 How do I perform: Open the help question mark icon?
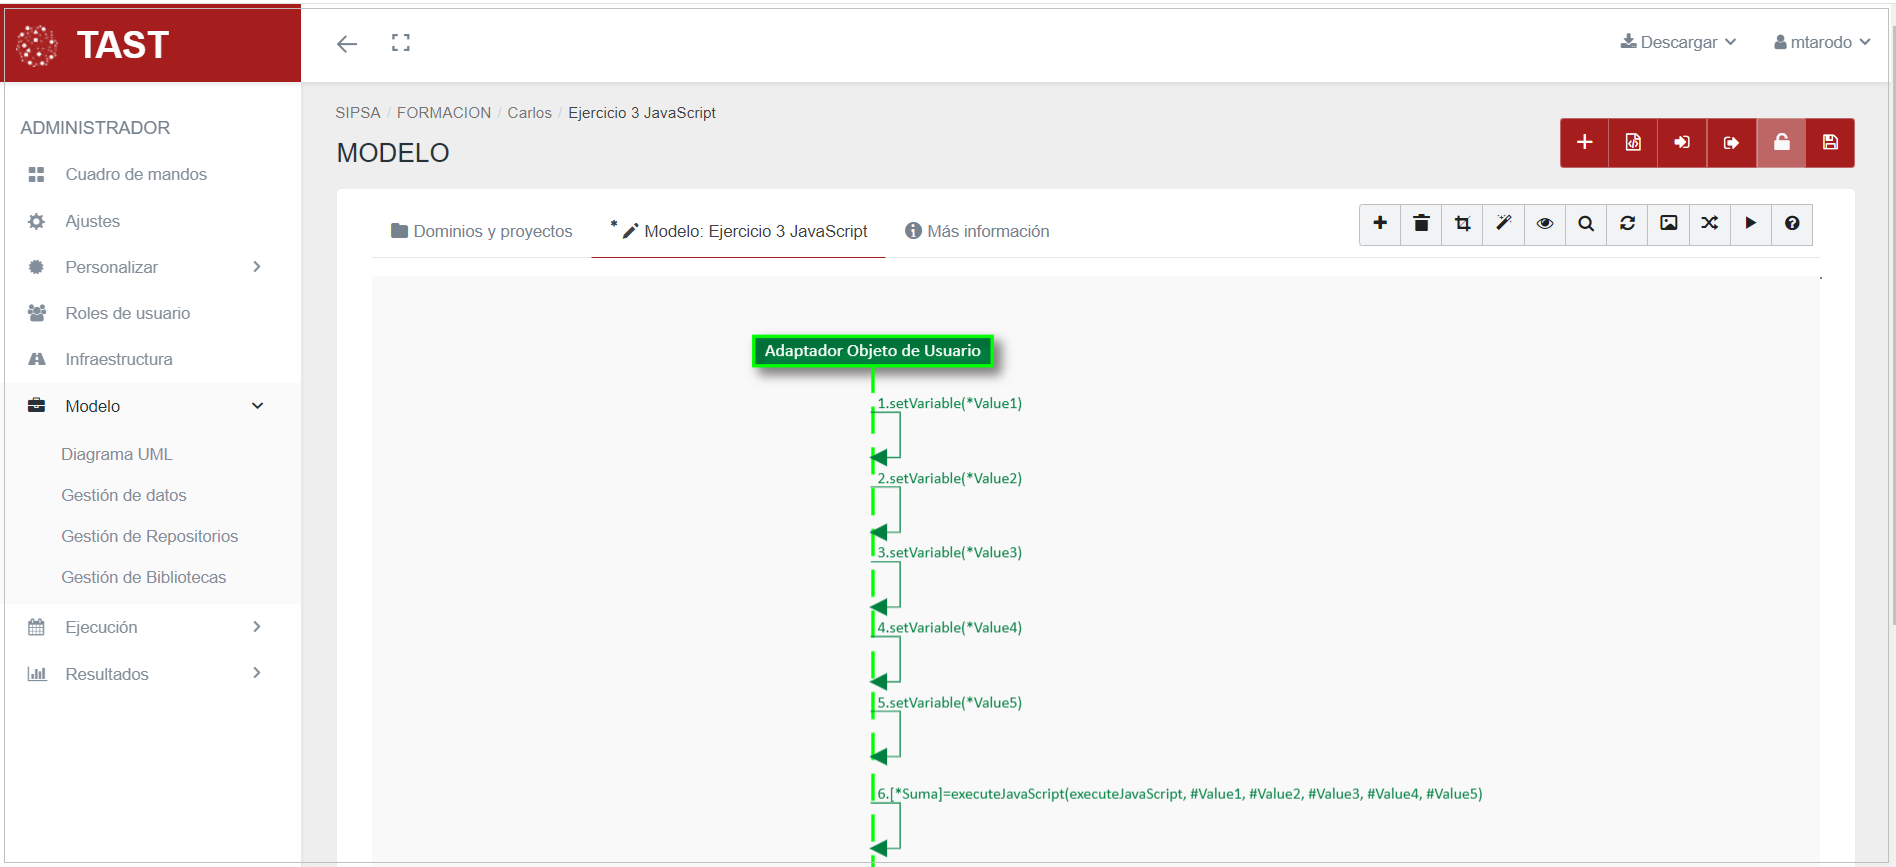1792,224
